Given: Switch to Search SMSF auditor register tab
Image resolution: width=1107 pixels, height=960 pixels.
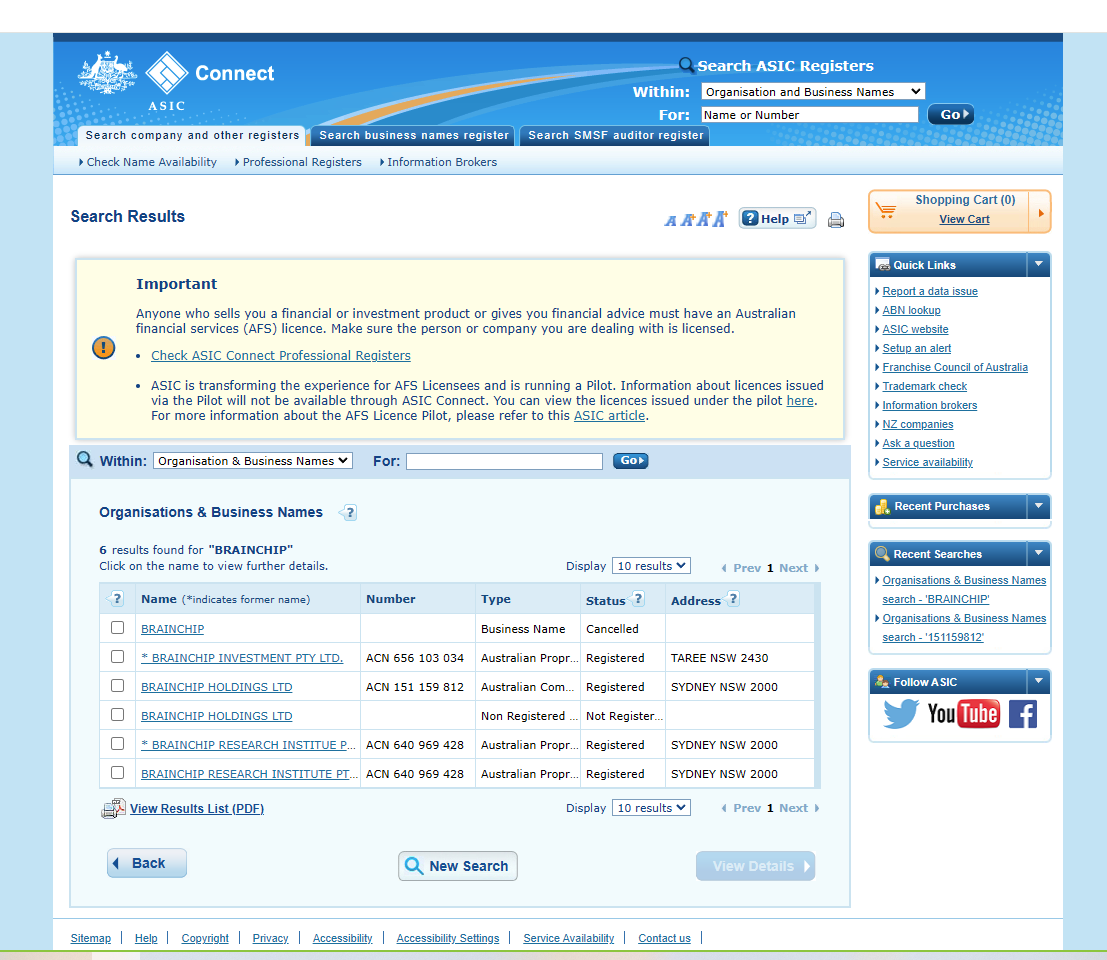Looking at the screenshot, I should 616,136.
